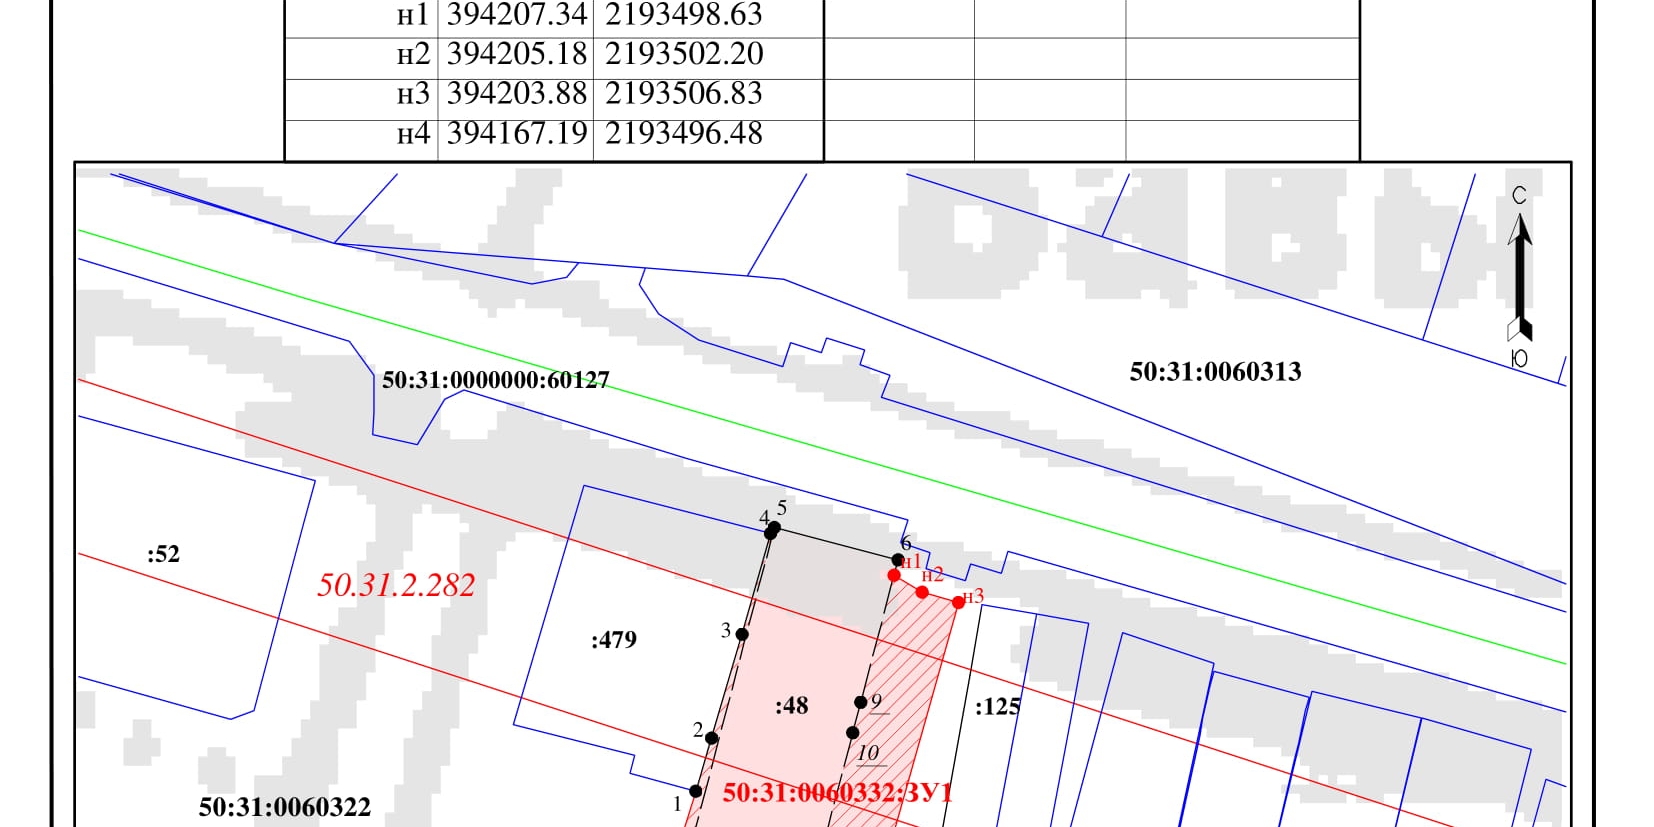Click red boundary point н3 on map
The width and height of the screenshot is (1654, 827).
[958, 602]
